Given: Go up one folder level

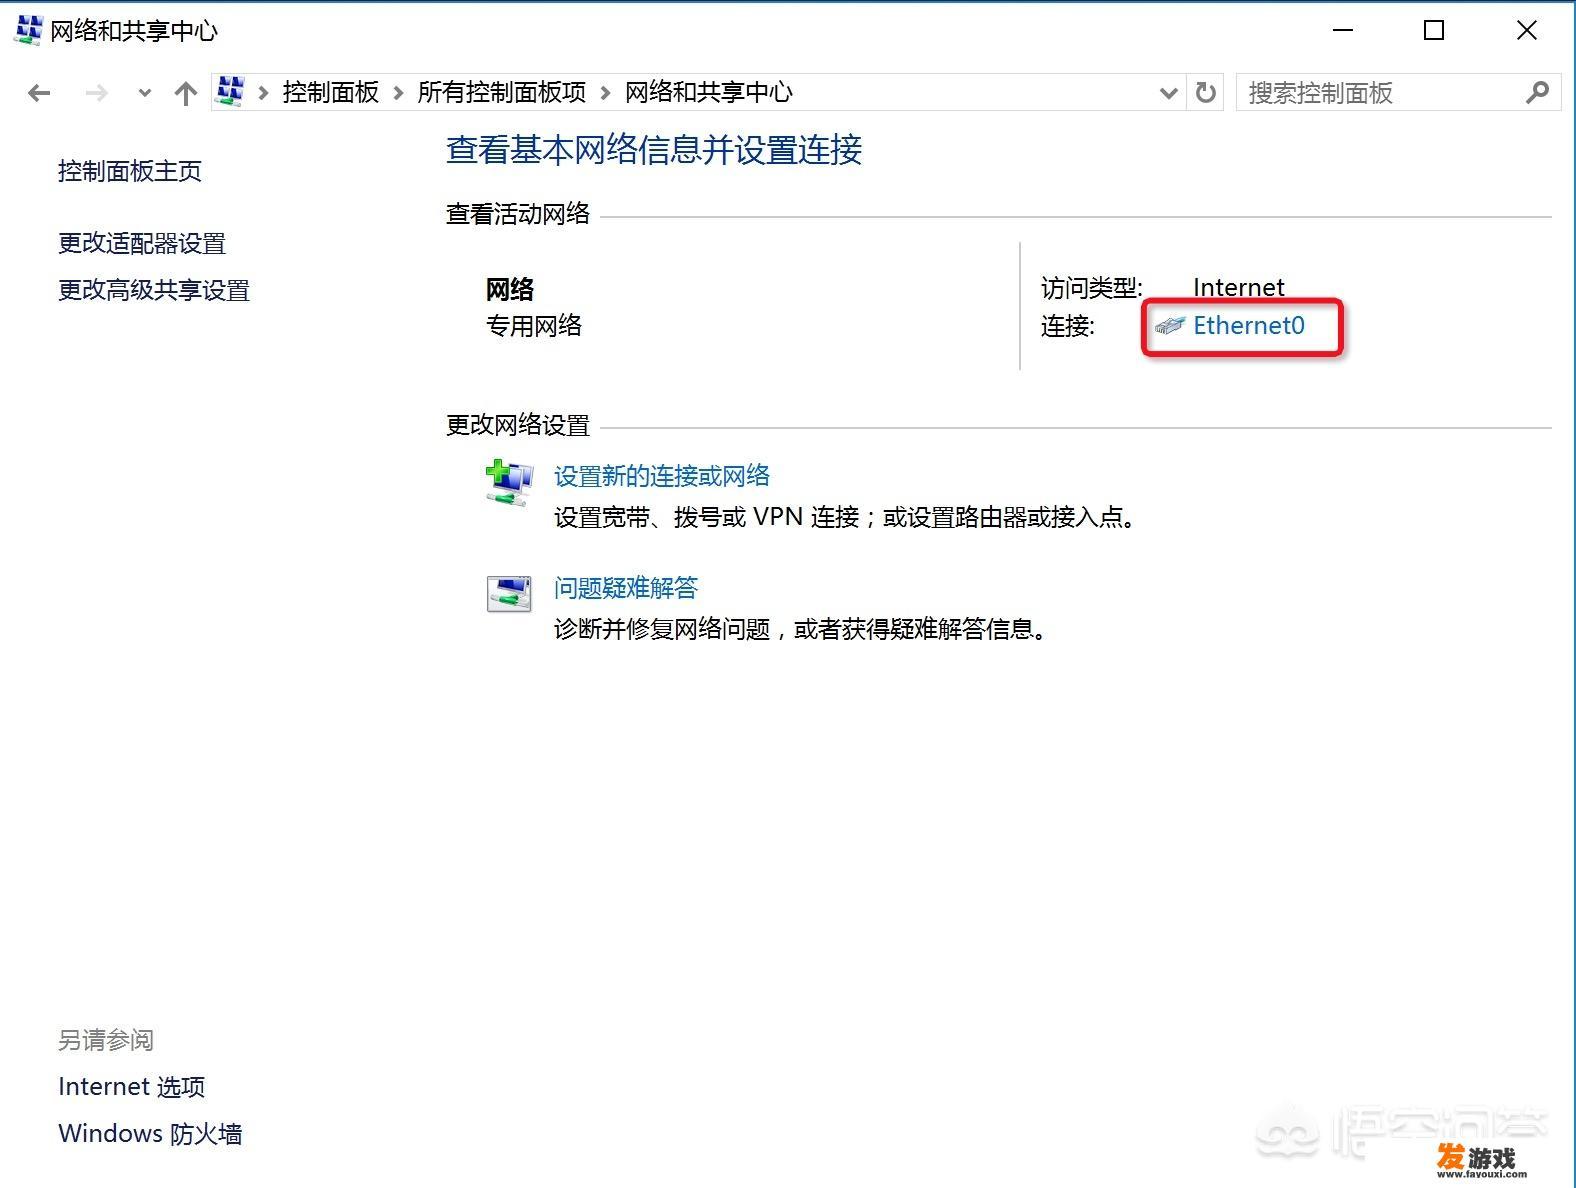Looking at the screenshot, I should [x=185, y=93].
